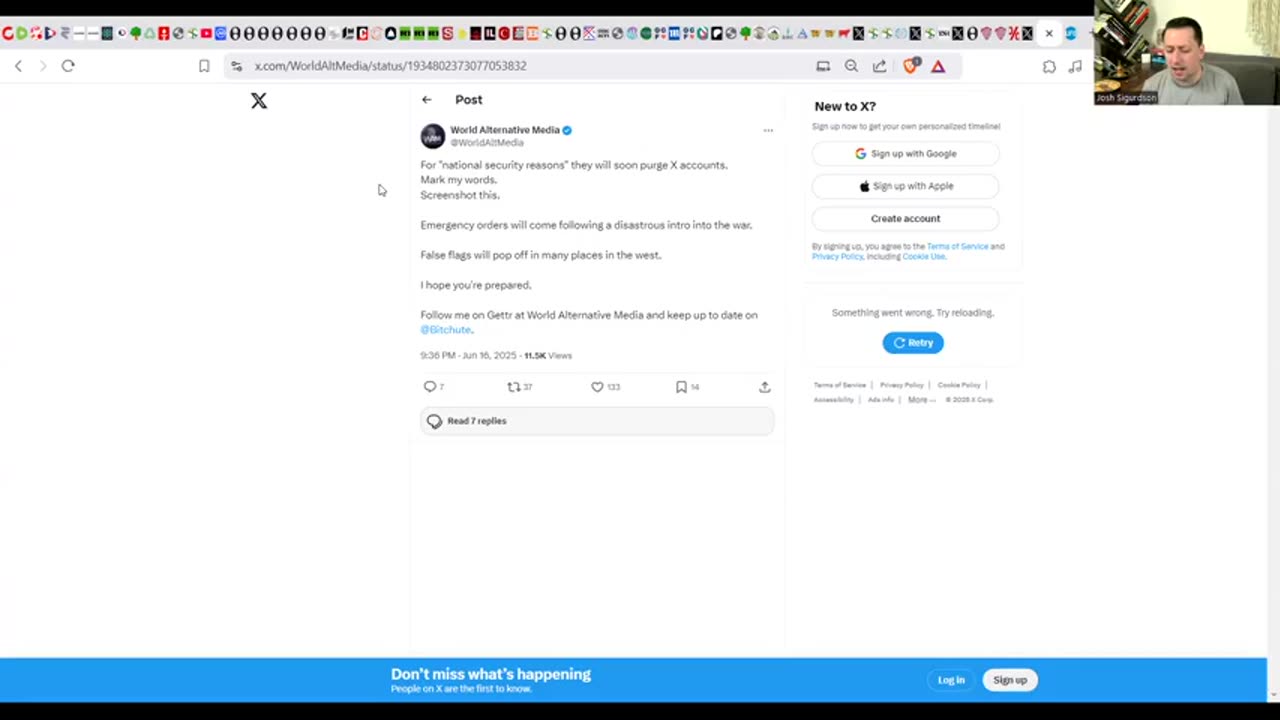This screenshot has width=1280, height=720.
Task: Click the X.com address bar URL
Action: coord(390,66)
